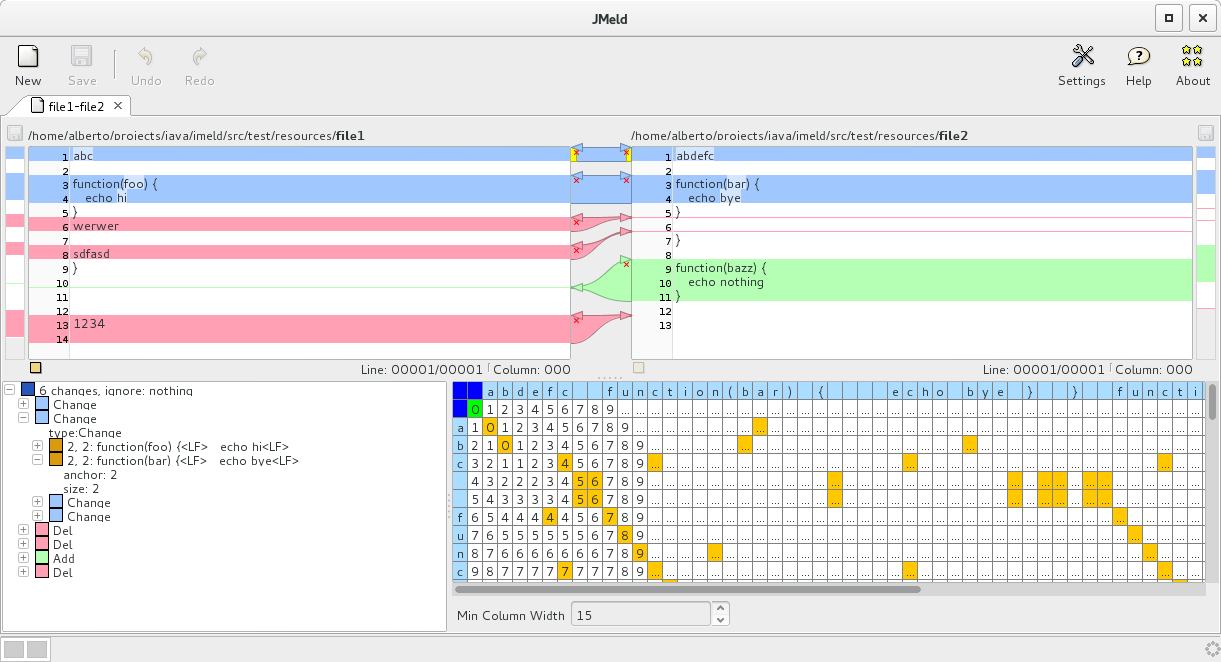Click left-pointing arrow beside the 1234 deletion
The width and height of the screenshot is (1221, 662).
pos(576,315)
